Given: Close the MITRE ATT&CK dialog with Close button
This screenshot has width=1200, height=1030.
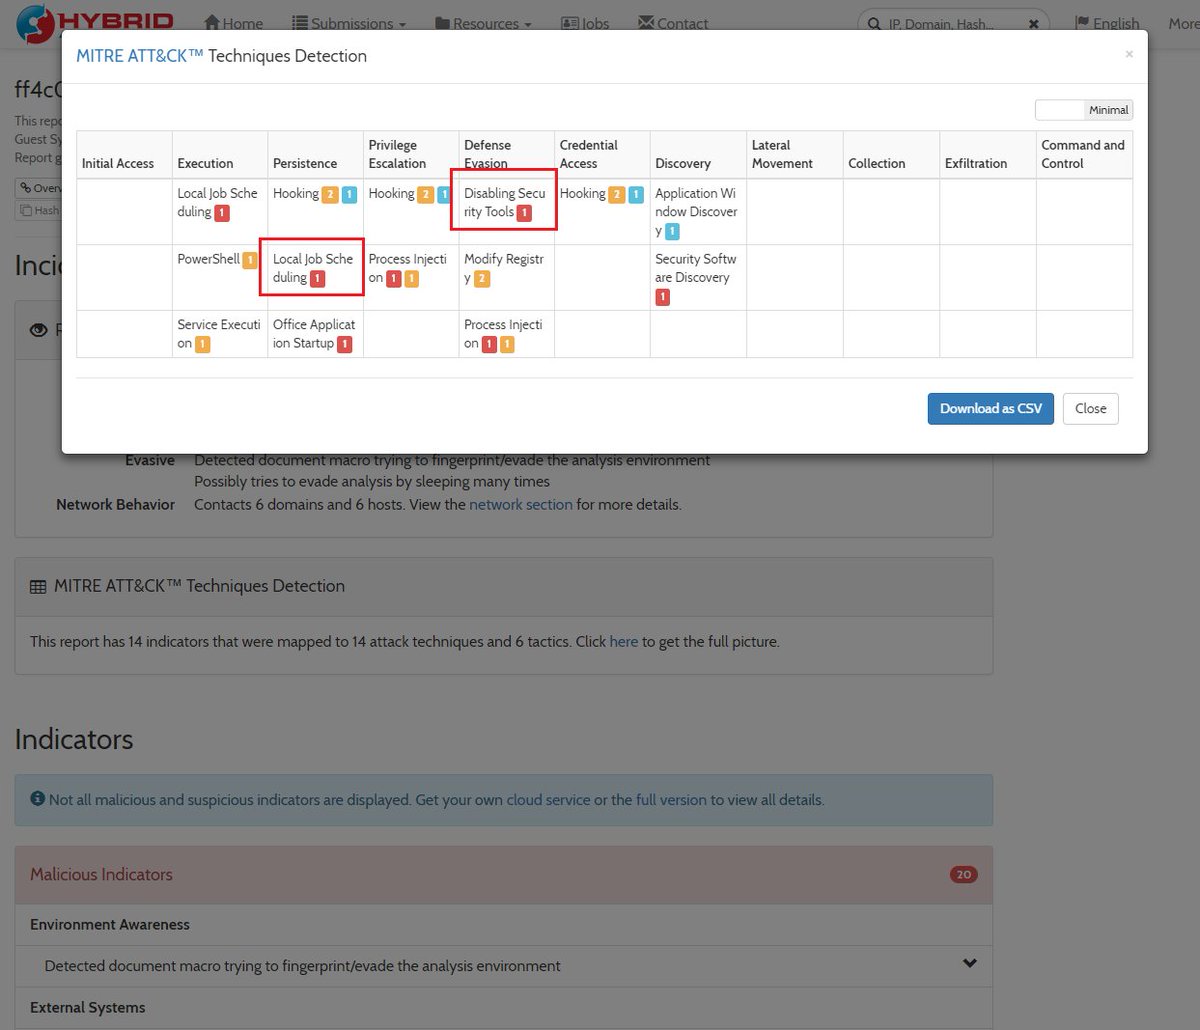Looking at the screenshot, I should click(x=1090, y=408).
